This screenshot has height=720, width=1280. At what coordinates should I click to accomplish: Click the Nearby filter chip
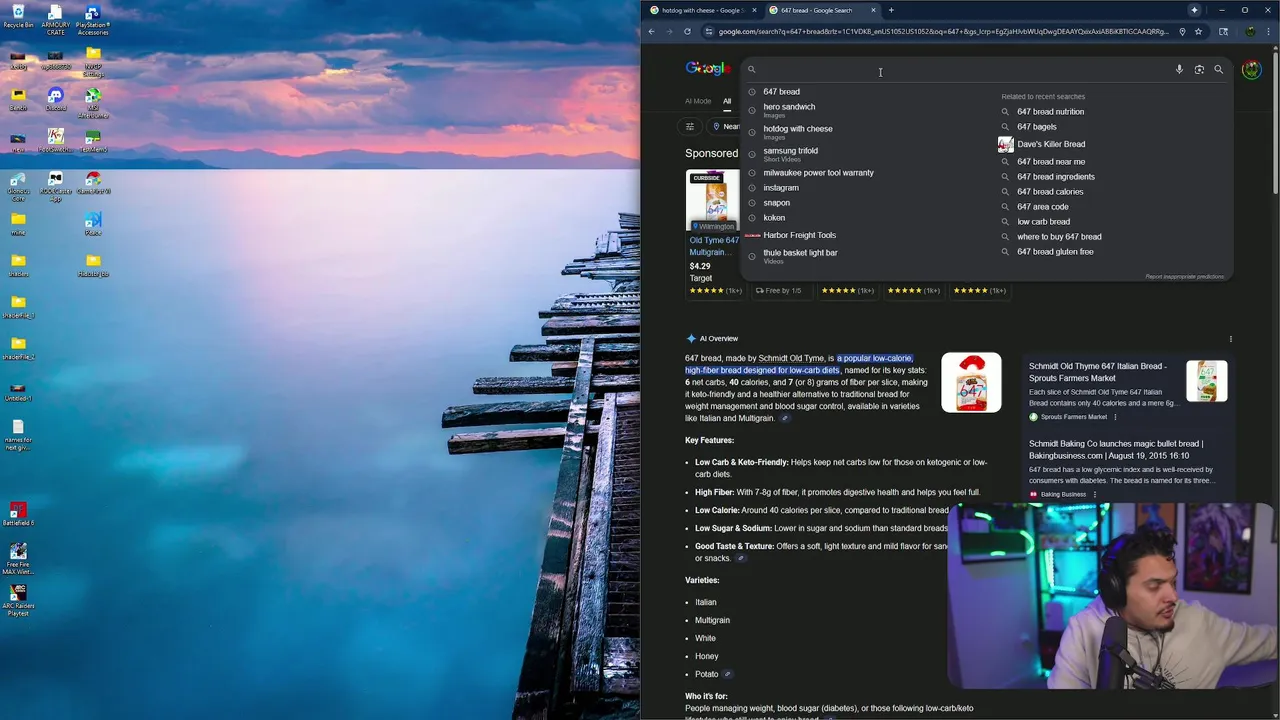(x=726, y=126)
